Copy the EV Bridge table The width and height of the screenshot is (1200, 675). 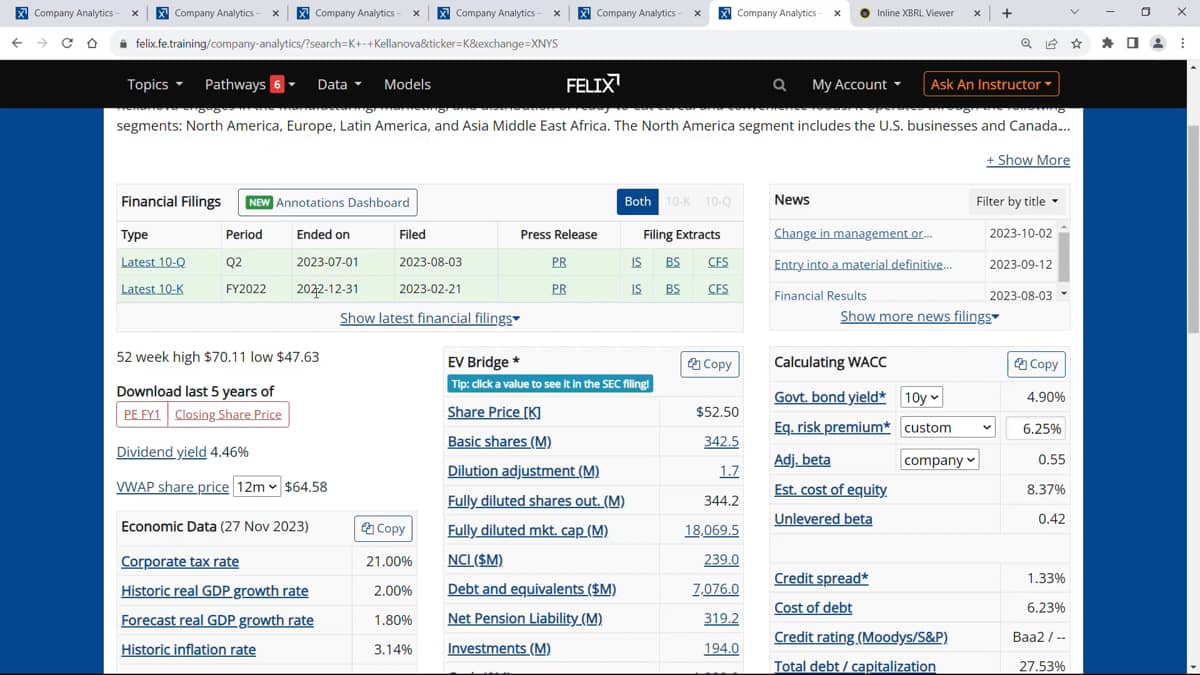pyautogui.click(x=710, y=364)
